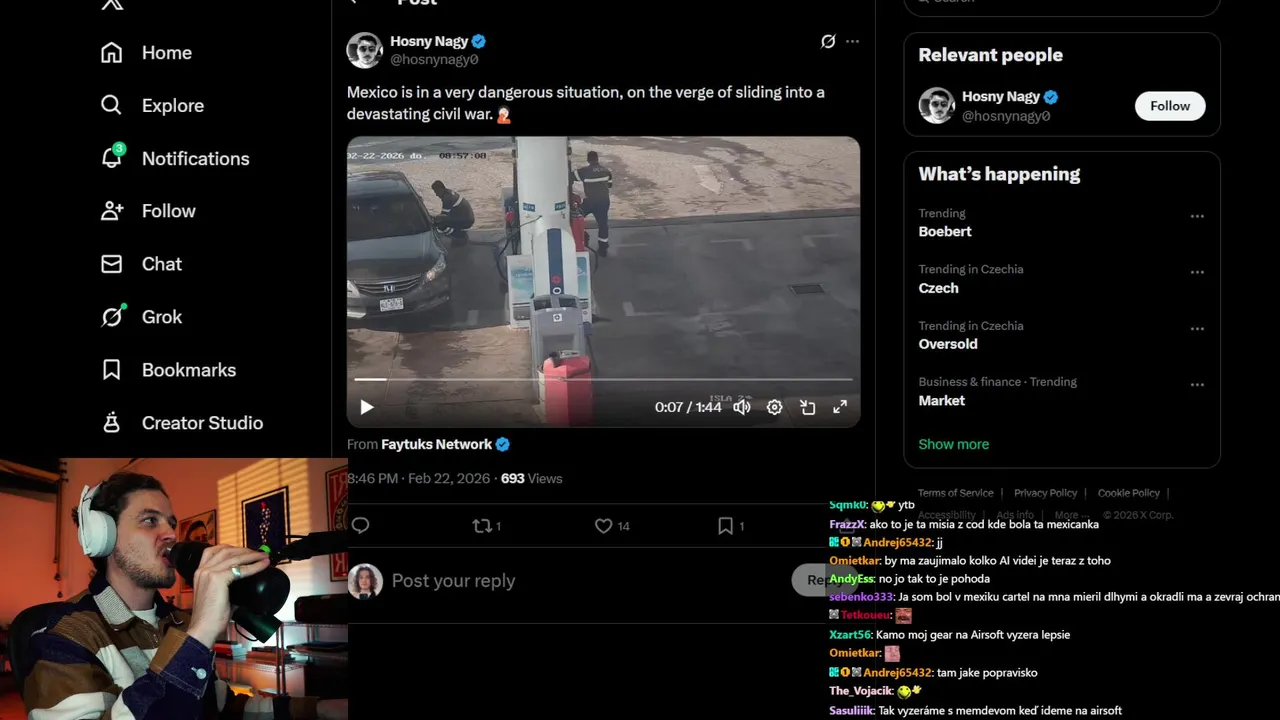
Task: Click the X logo in the sidebar
Action: pyautogui.click(x=112, y=4)
